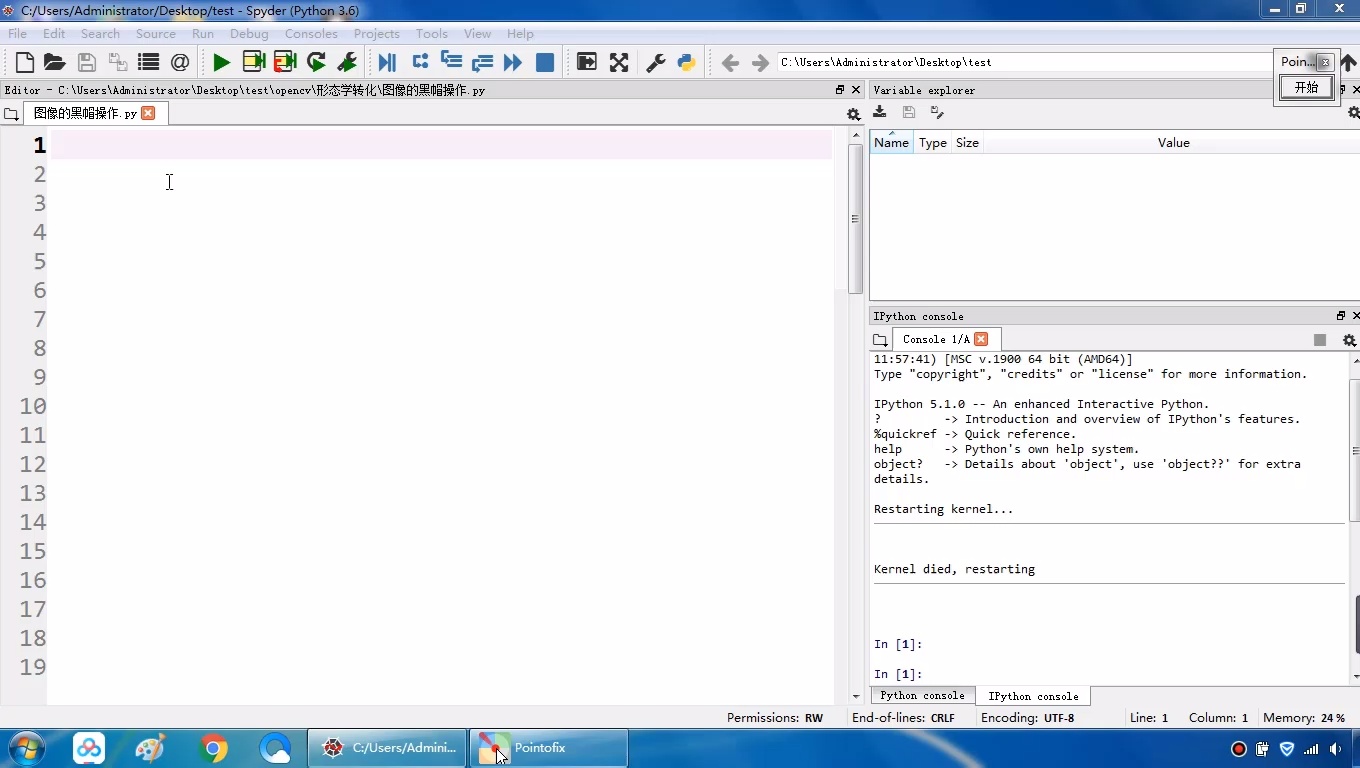Click the green Run file button

click(221, 63)
